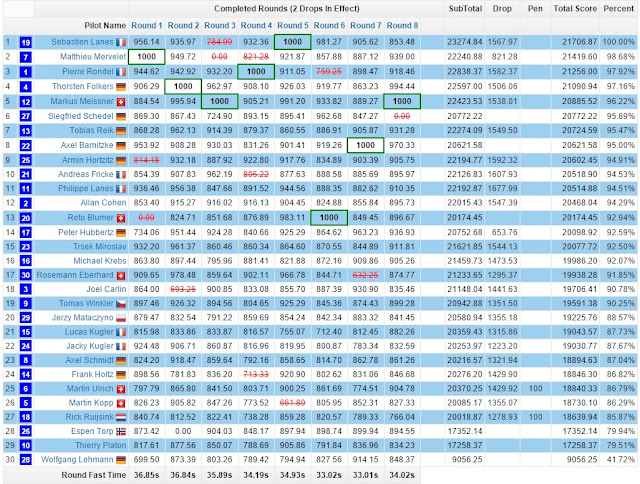This screenshot has height=484, width=640.
Task: Select Reto Blumer's Round 6 score of 1000
Action: [x=329, y=218]
